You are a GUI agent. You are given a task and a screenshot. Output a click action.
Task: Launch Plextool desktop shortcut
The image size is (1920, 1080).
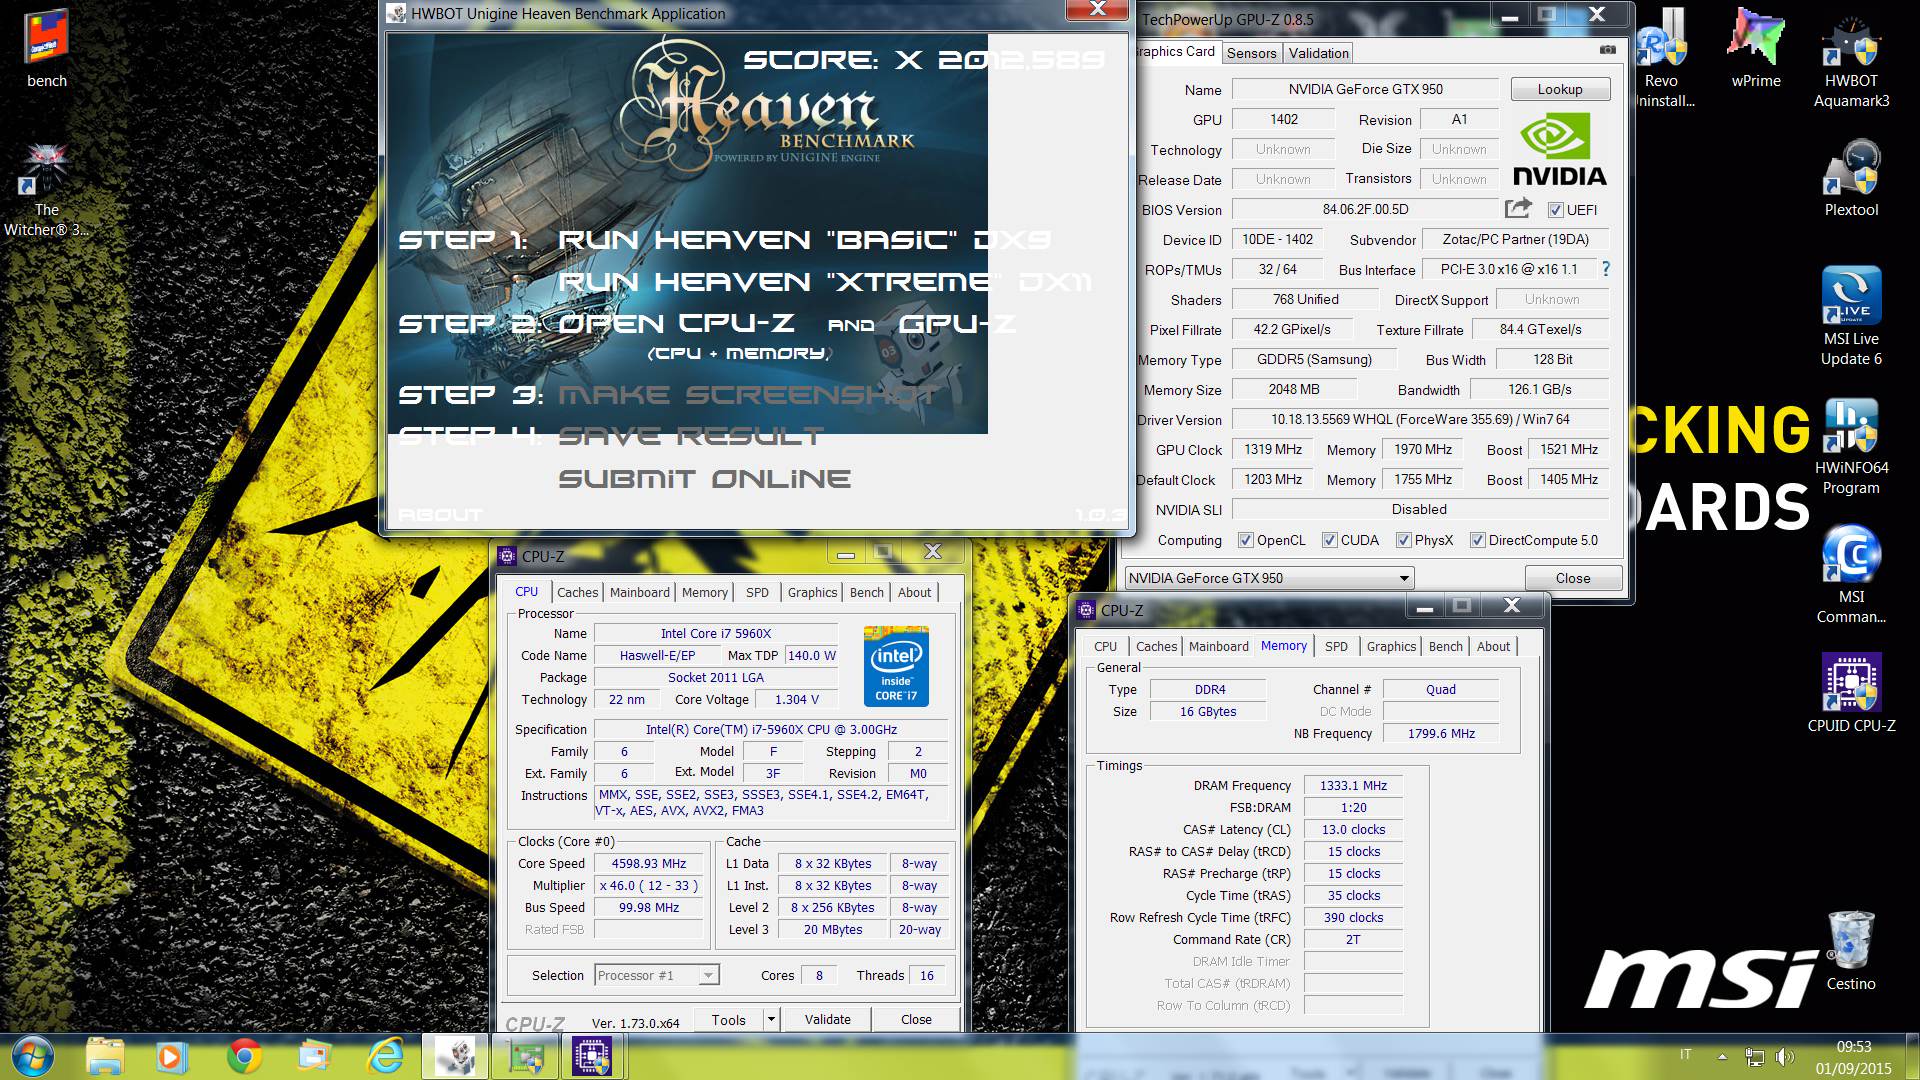pos(1851,178)
